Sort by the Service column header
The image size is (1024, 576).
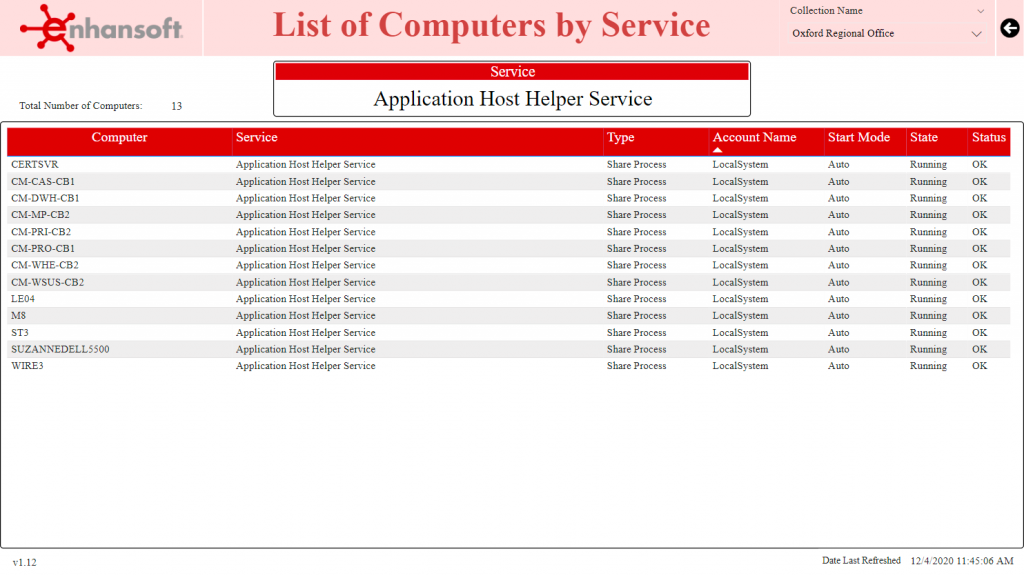pos(257,137)
